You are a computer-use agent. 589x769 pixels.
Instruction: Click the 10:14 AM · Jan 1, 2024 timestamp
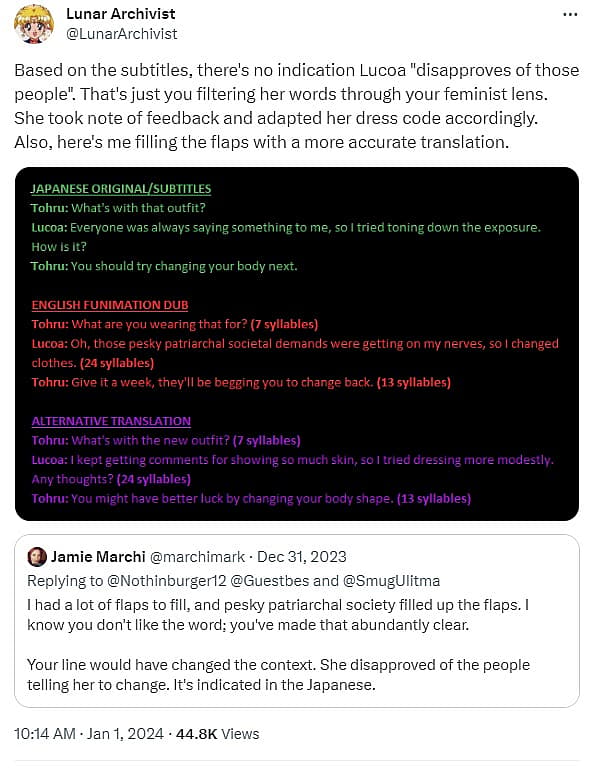tap(89, 734)
